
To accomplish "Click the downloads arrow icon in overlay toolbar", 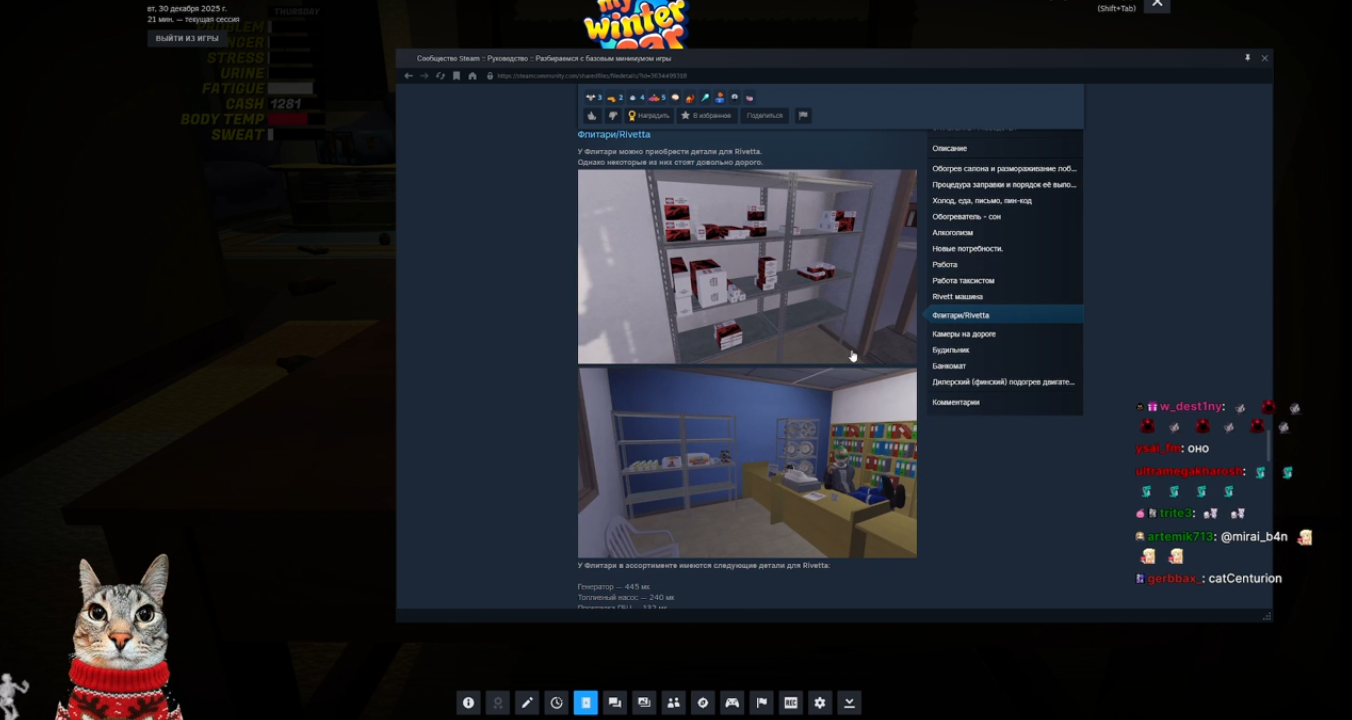I will click(x=850, y=703).
